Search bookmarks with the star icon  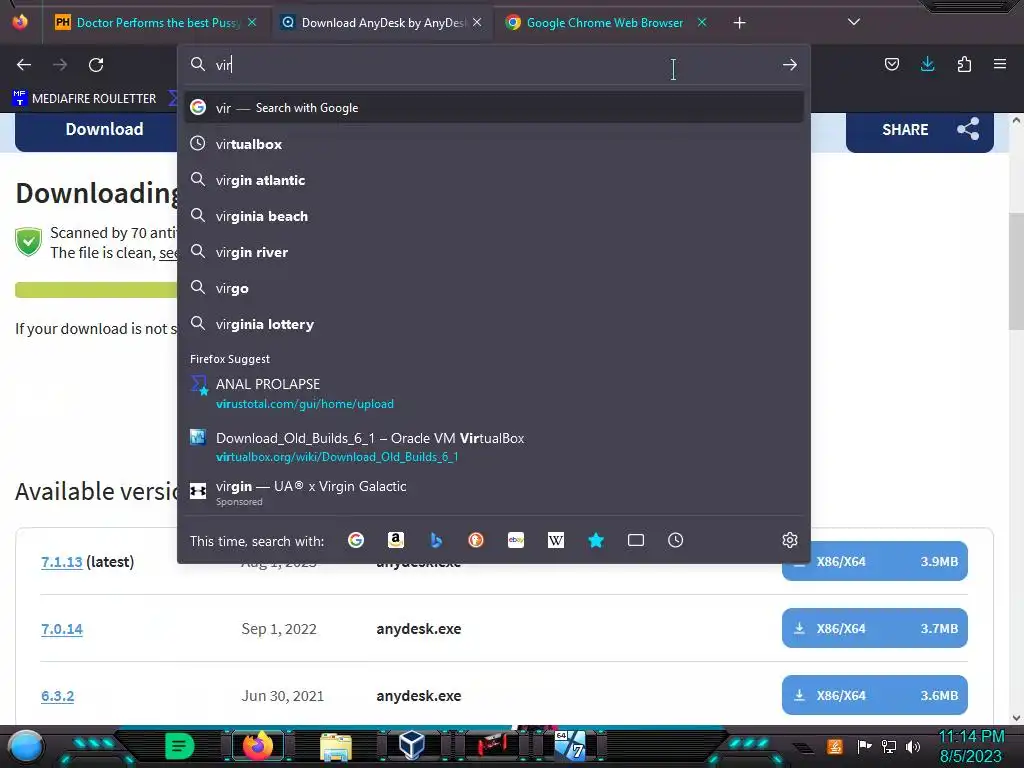coord(596,540)
